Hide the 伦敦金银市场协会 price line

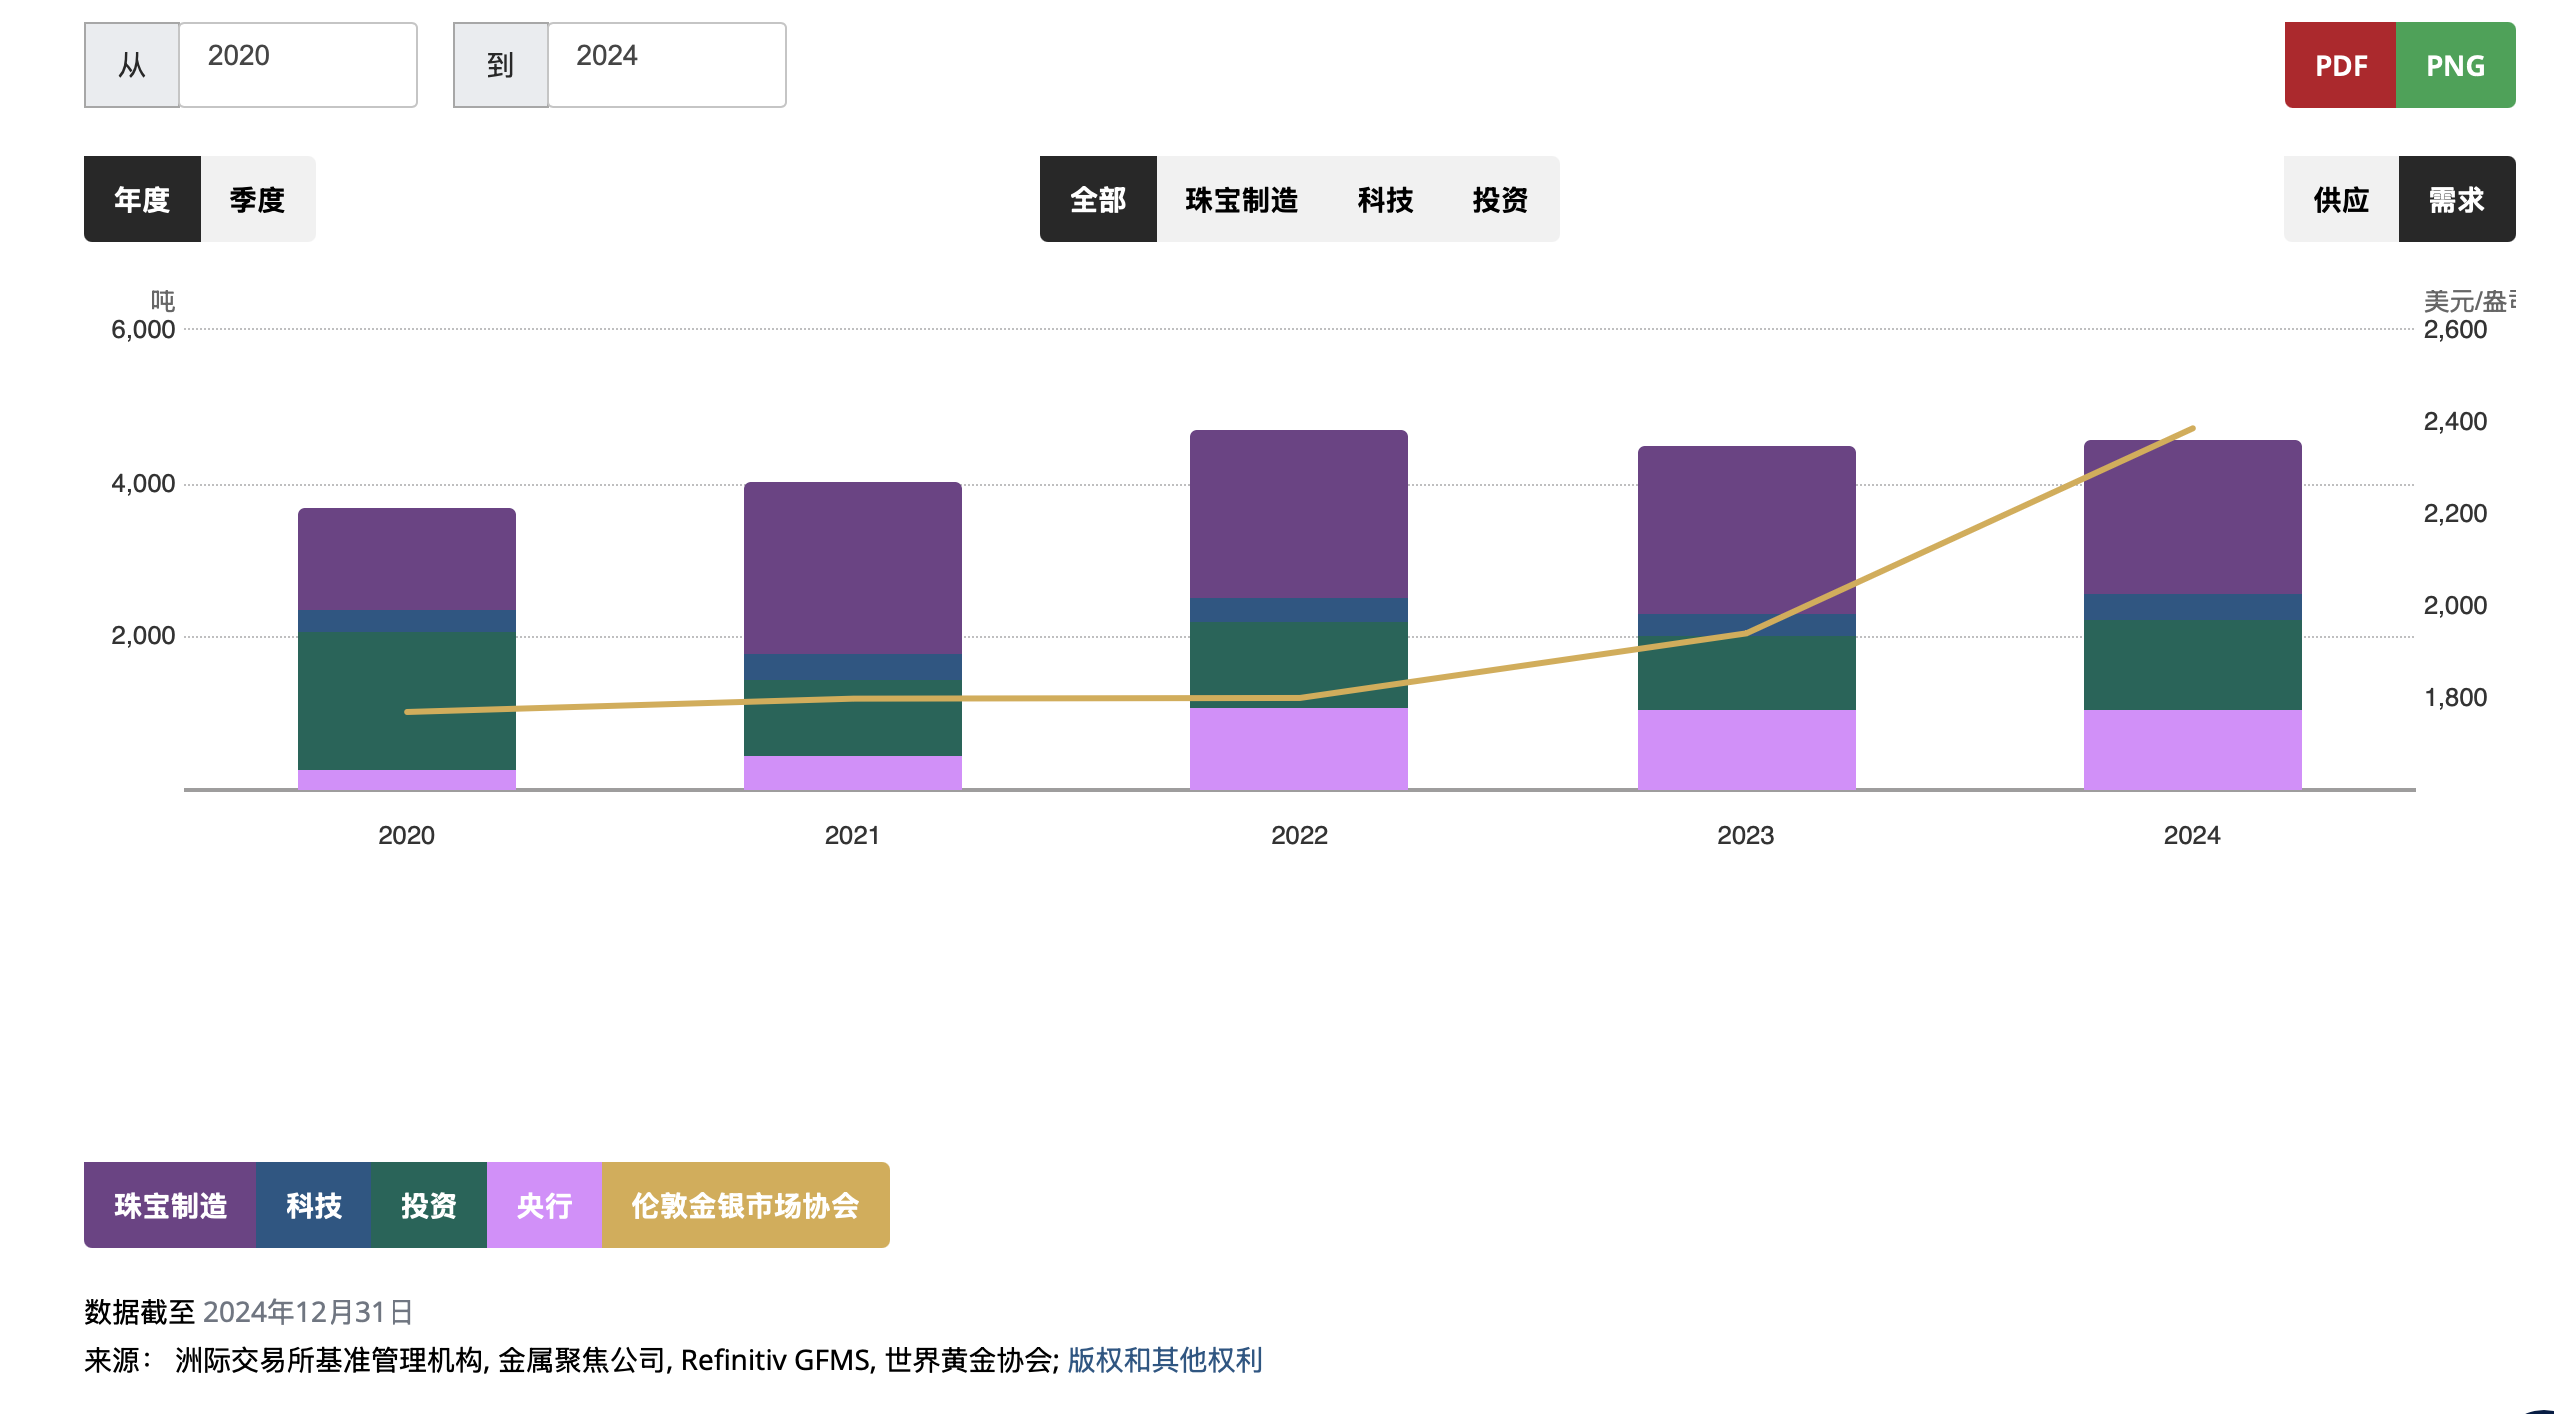(x=744, y=1205)
